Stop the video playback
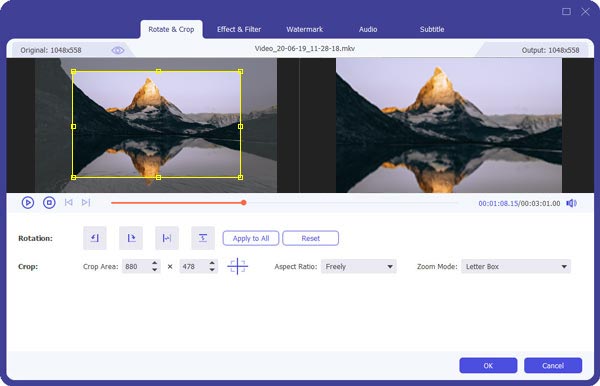Screen dimensions: 600x386 49,202
